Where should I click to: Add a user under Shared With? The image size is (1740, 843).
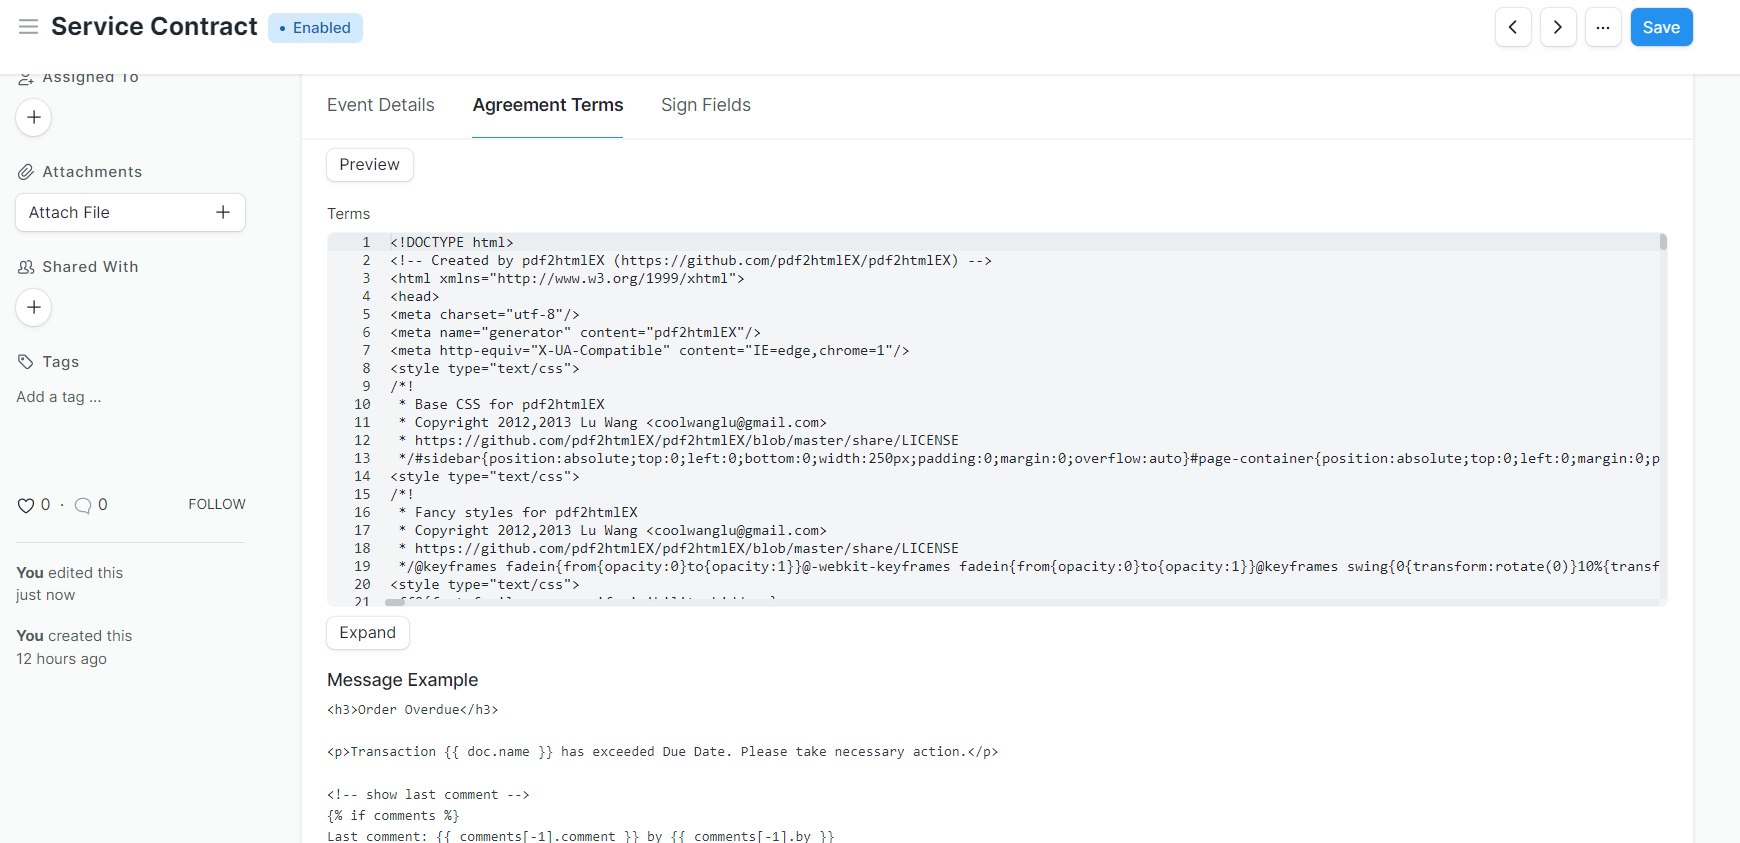click(x=34, y=307)
